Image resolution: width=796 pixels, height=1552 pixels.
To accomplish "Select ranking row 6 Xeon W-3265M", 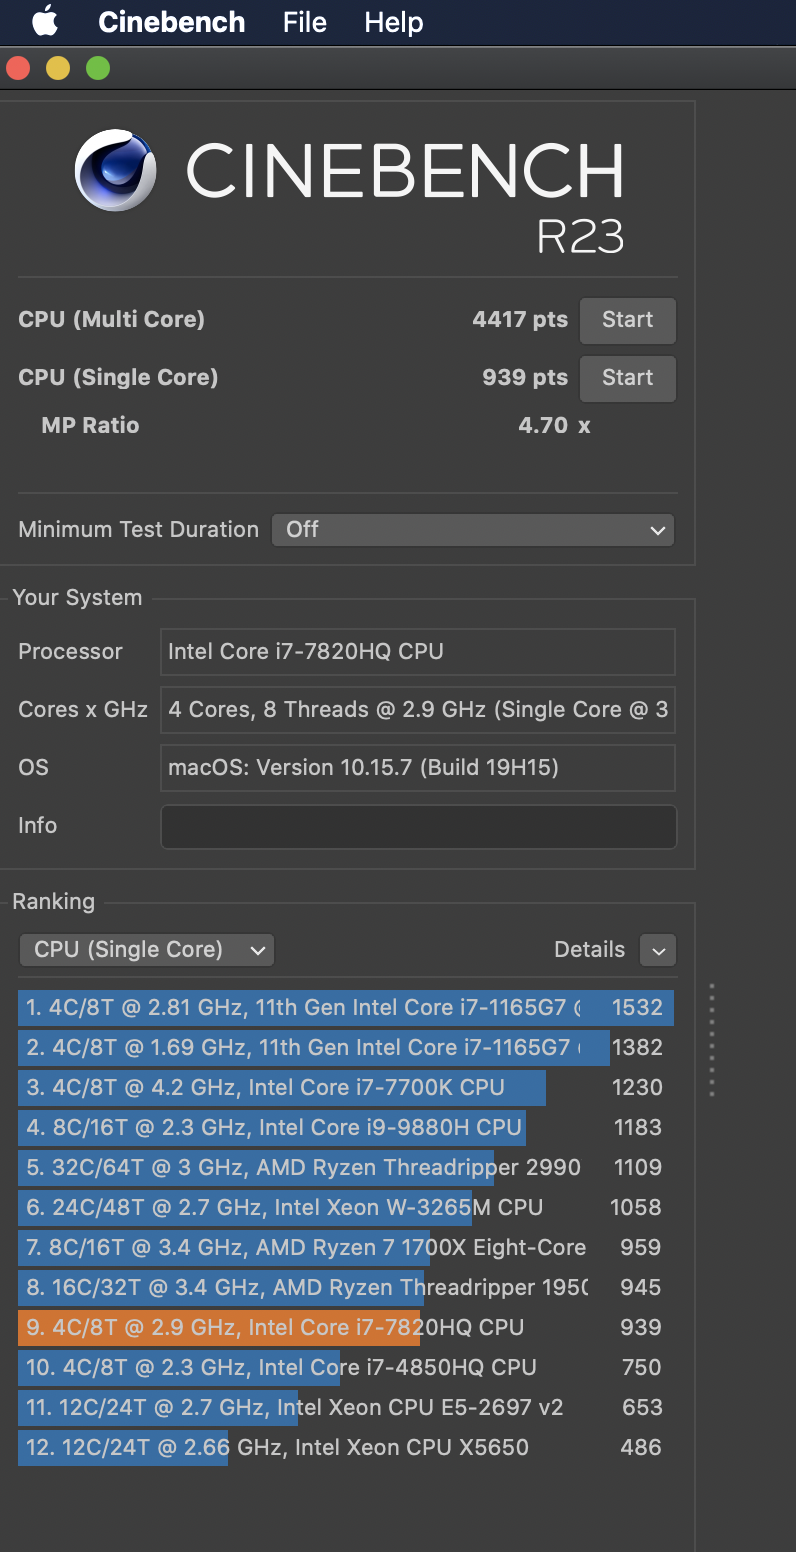I will [346, 1207].
